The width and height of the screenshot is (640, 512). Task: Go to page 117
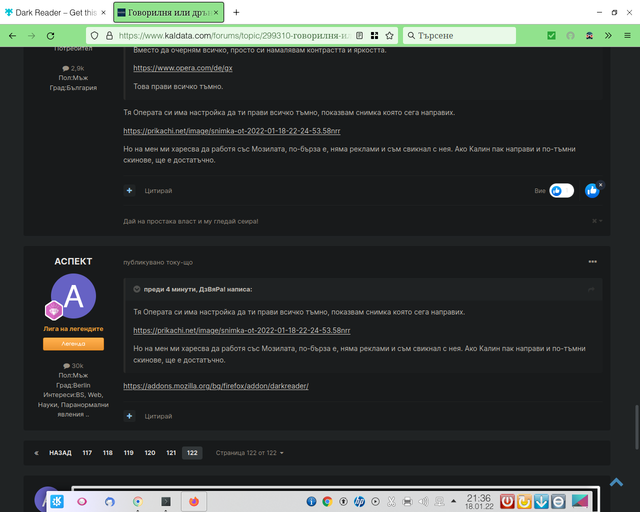(87, 453)
